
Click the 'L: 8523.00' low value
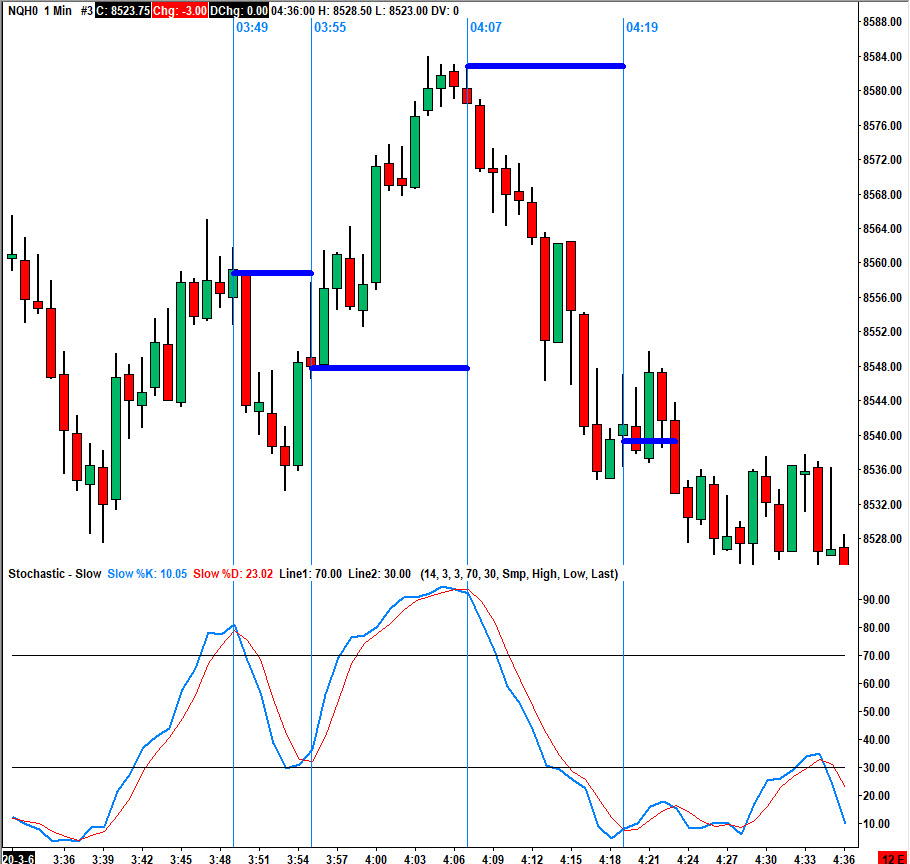click(400, 10)
